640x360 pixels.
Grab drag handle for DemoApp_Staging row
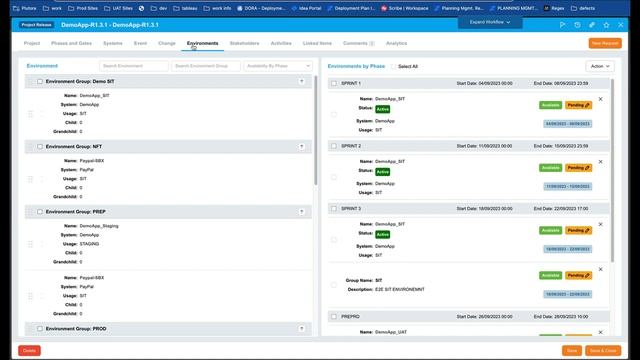pyautogui.click(x=30, y=244)
